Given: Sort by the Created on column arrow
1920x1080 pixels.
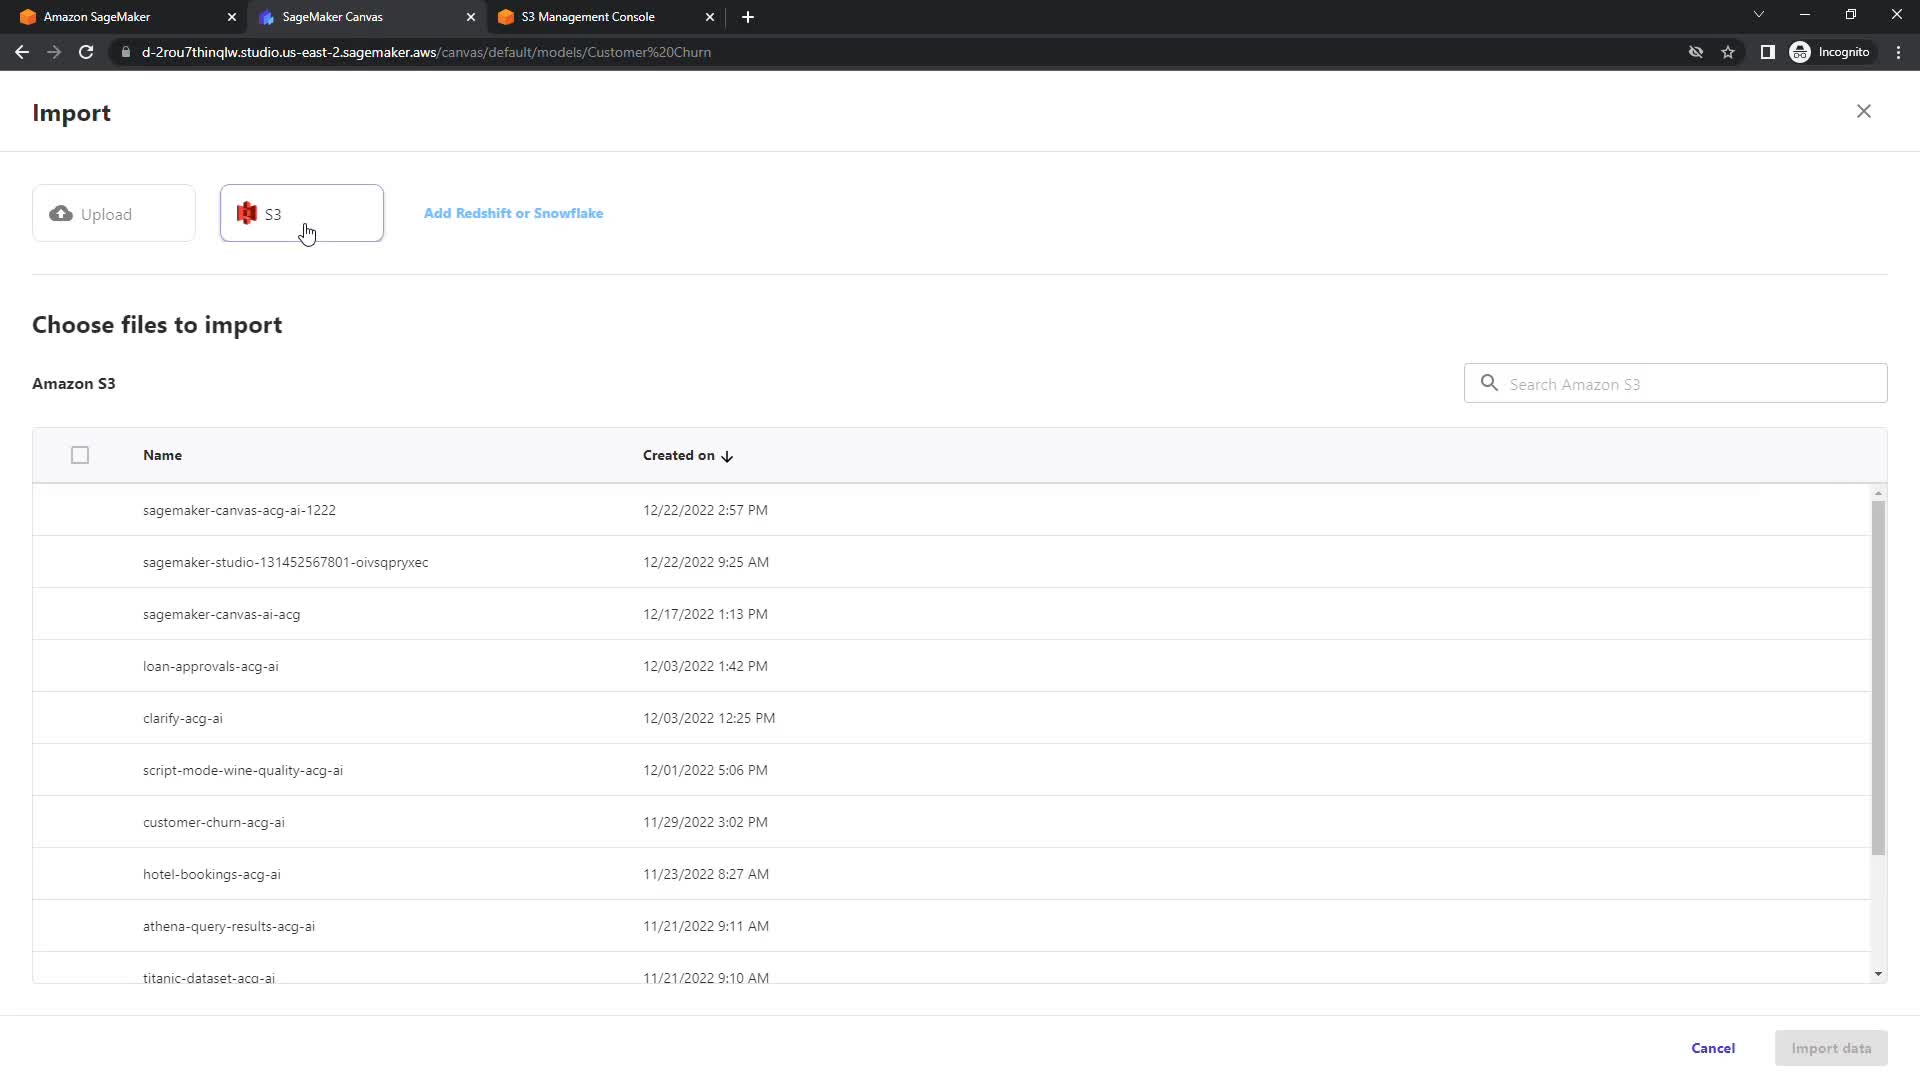Looking at the screenshot, I should click(x=727, y=456).
